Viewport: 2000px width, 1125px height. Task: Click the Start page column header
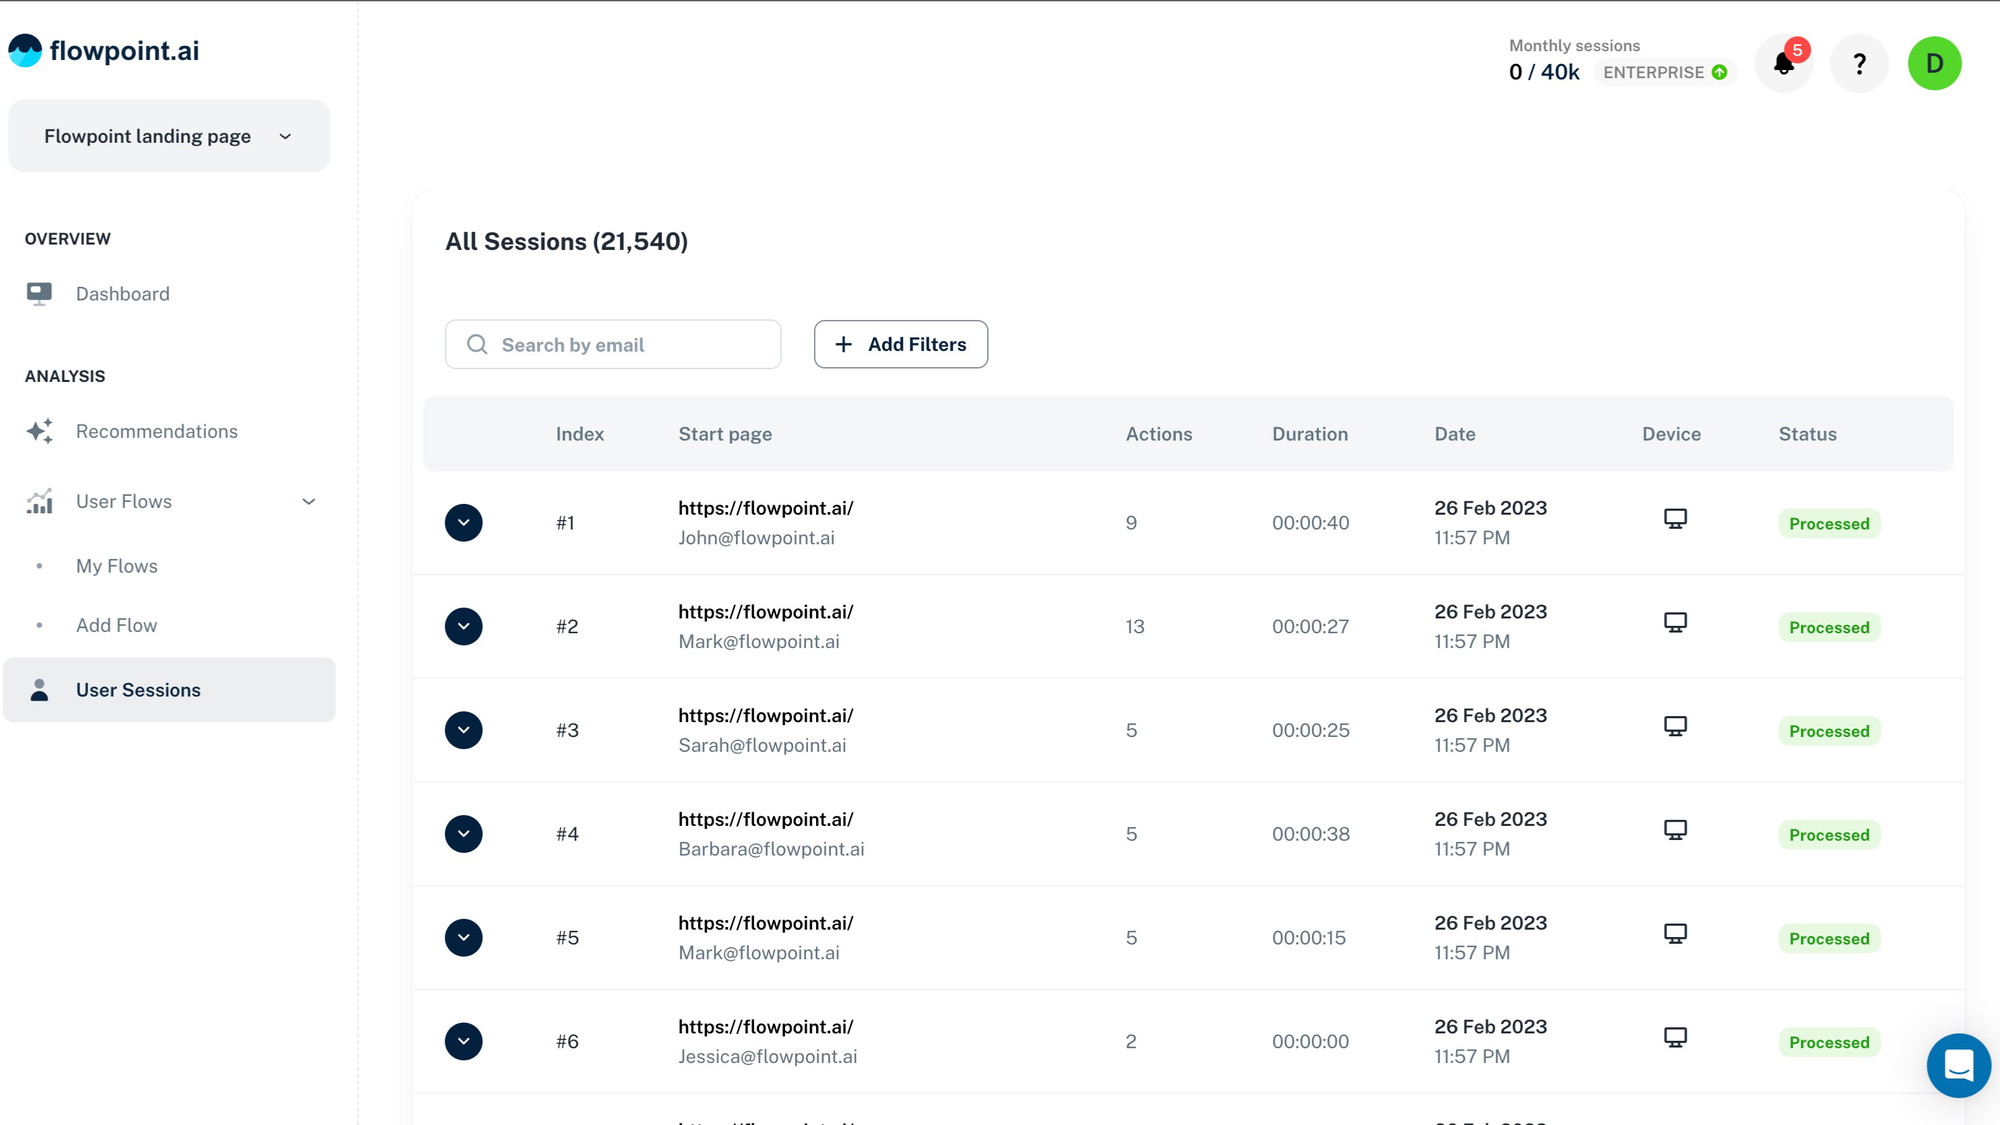point(724,434)
